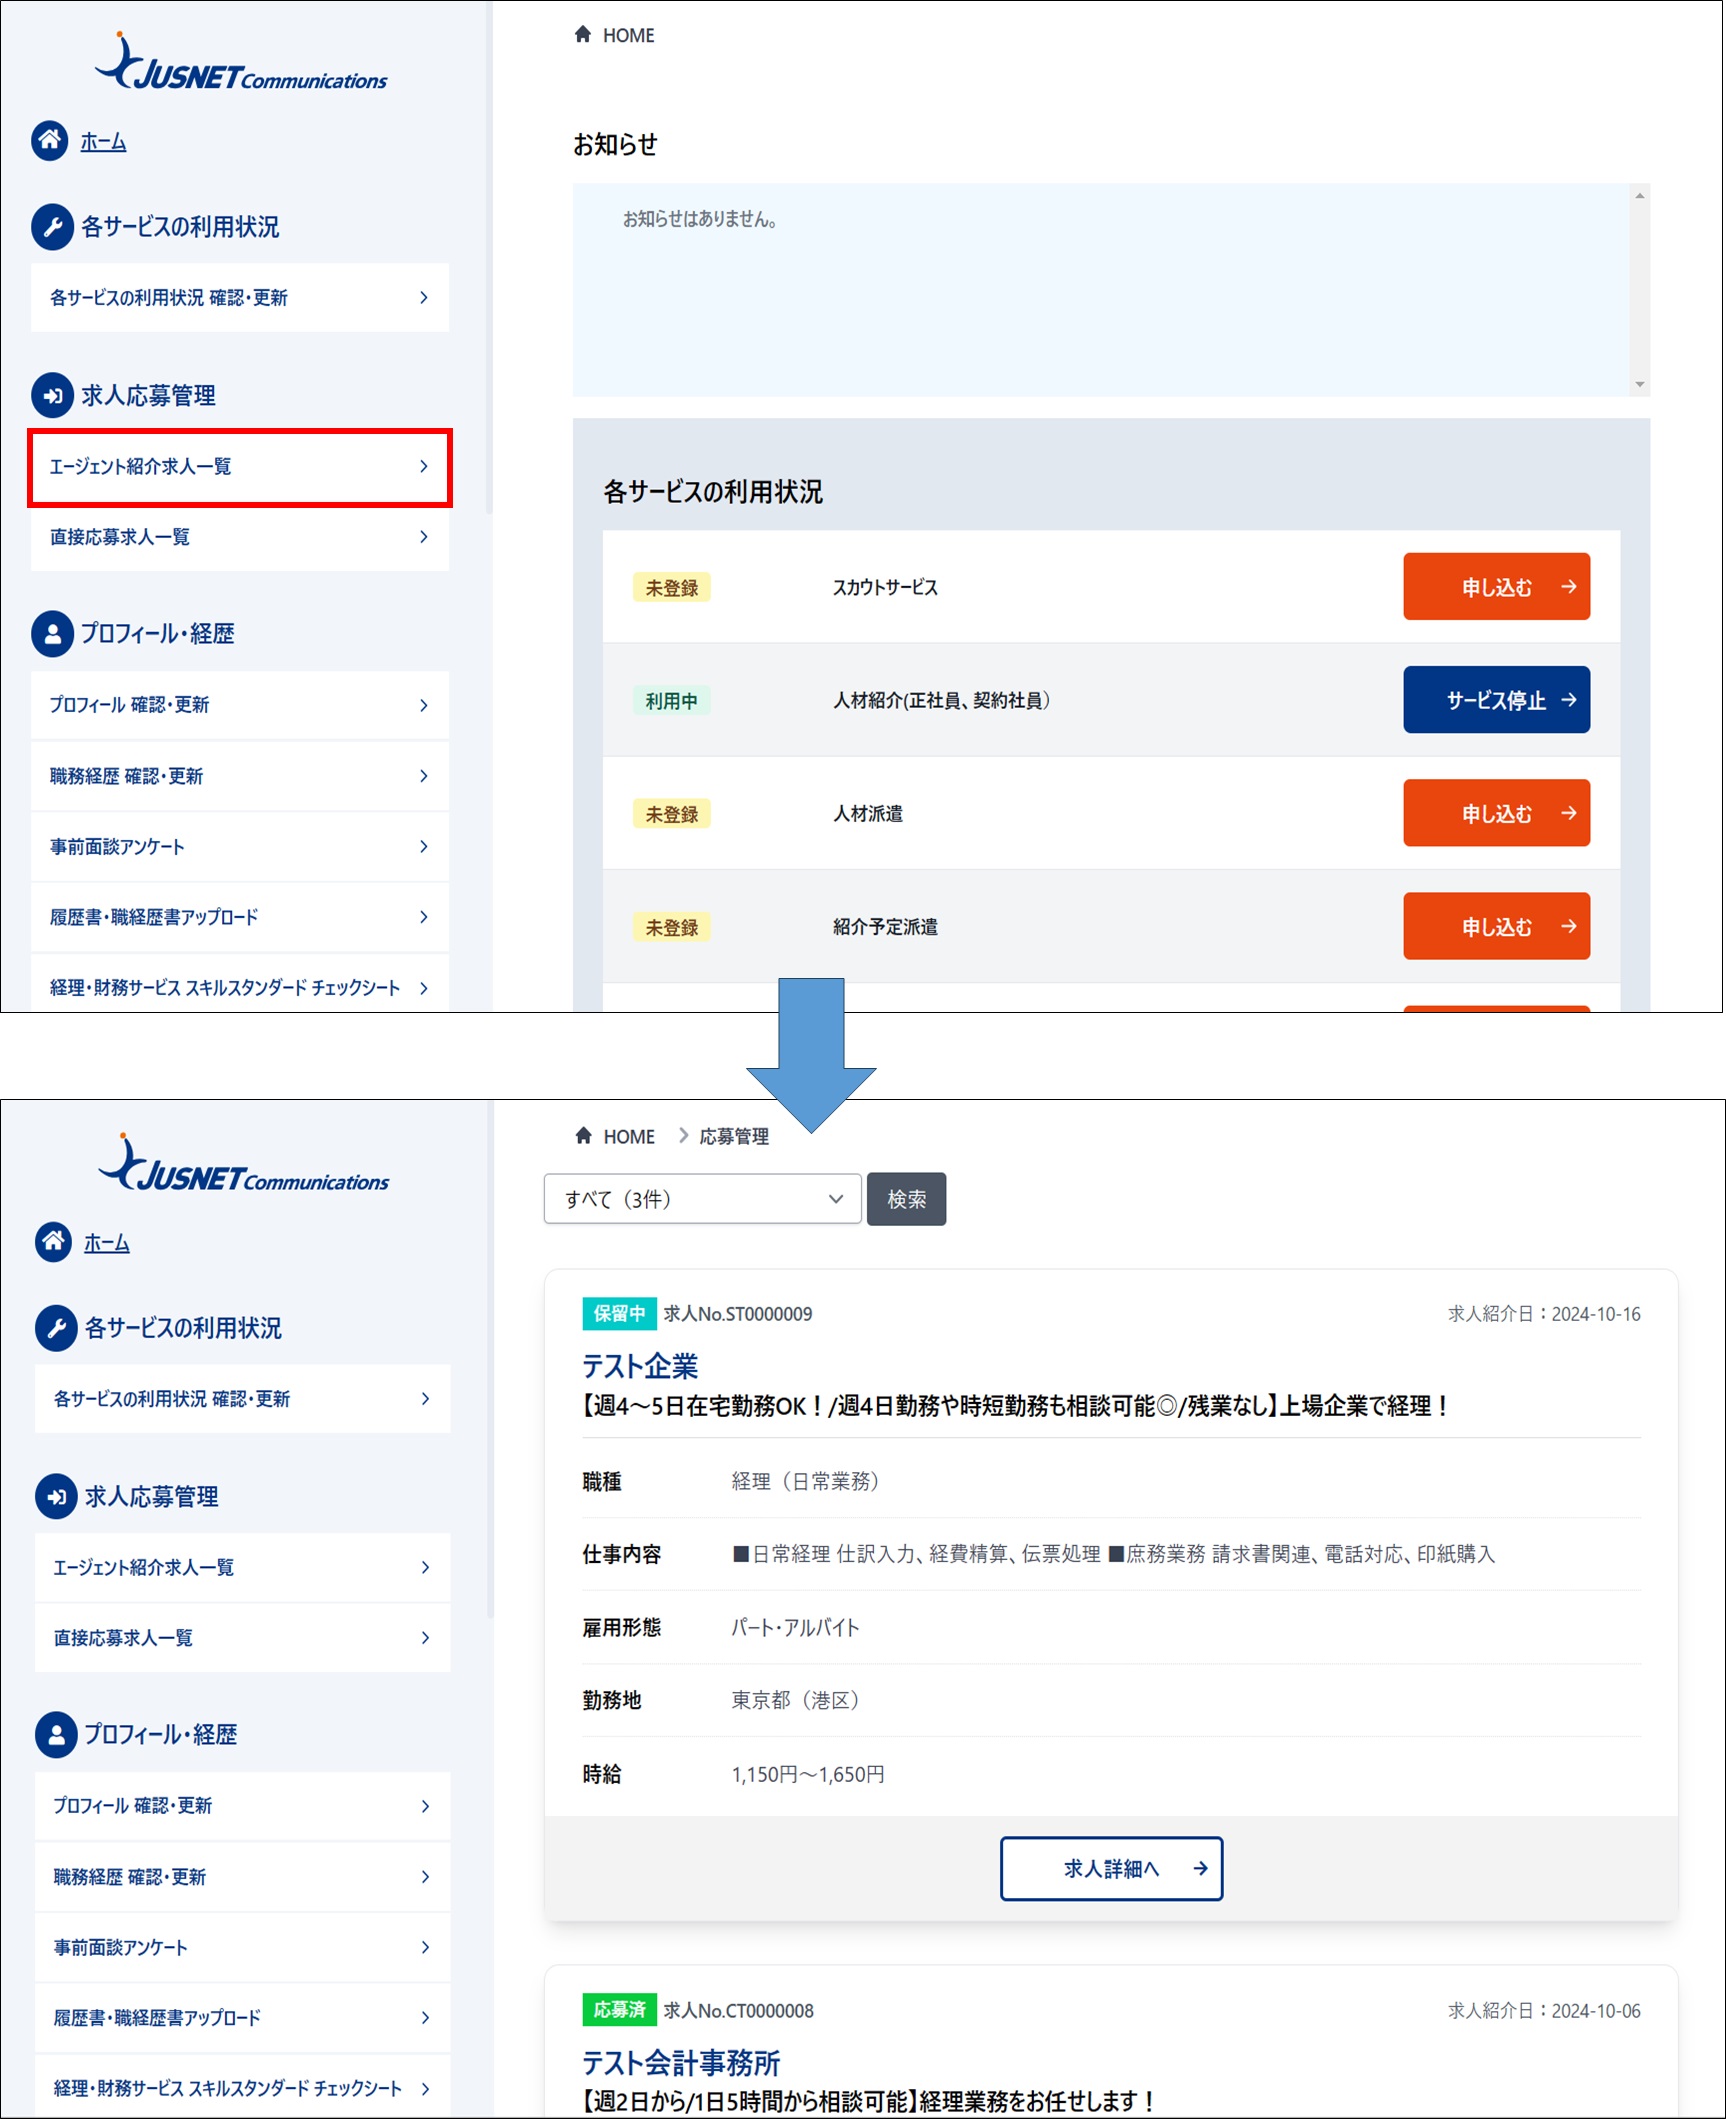Click the chevron on highlighted エージェント紹介求人一覧 item

click(424, 466)
